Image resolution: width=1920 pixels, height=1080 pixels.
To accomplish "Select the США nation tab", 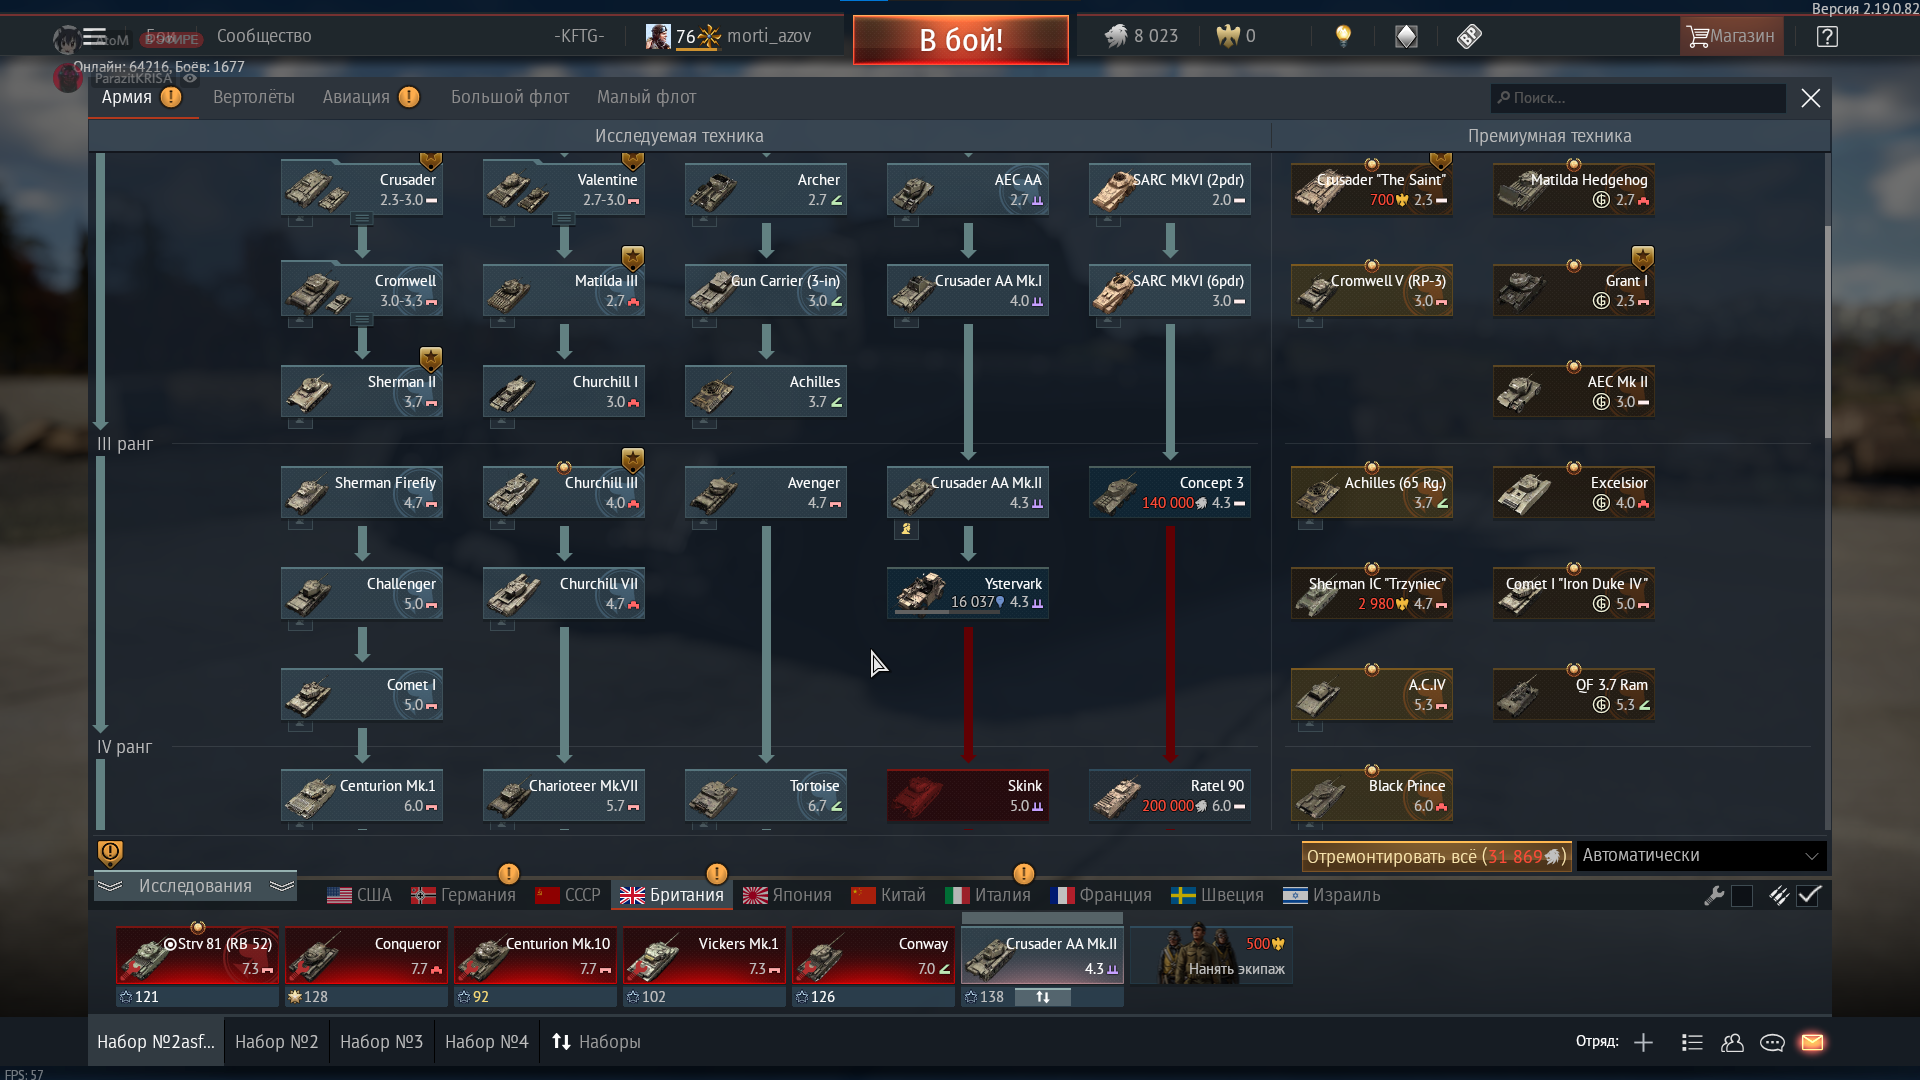I will 360,895.
